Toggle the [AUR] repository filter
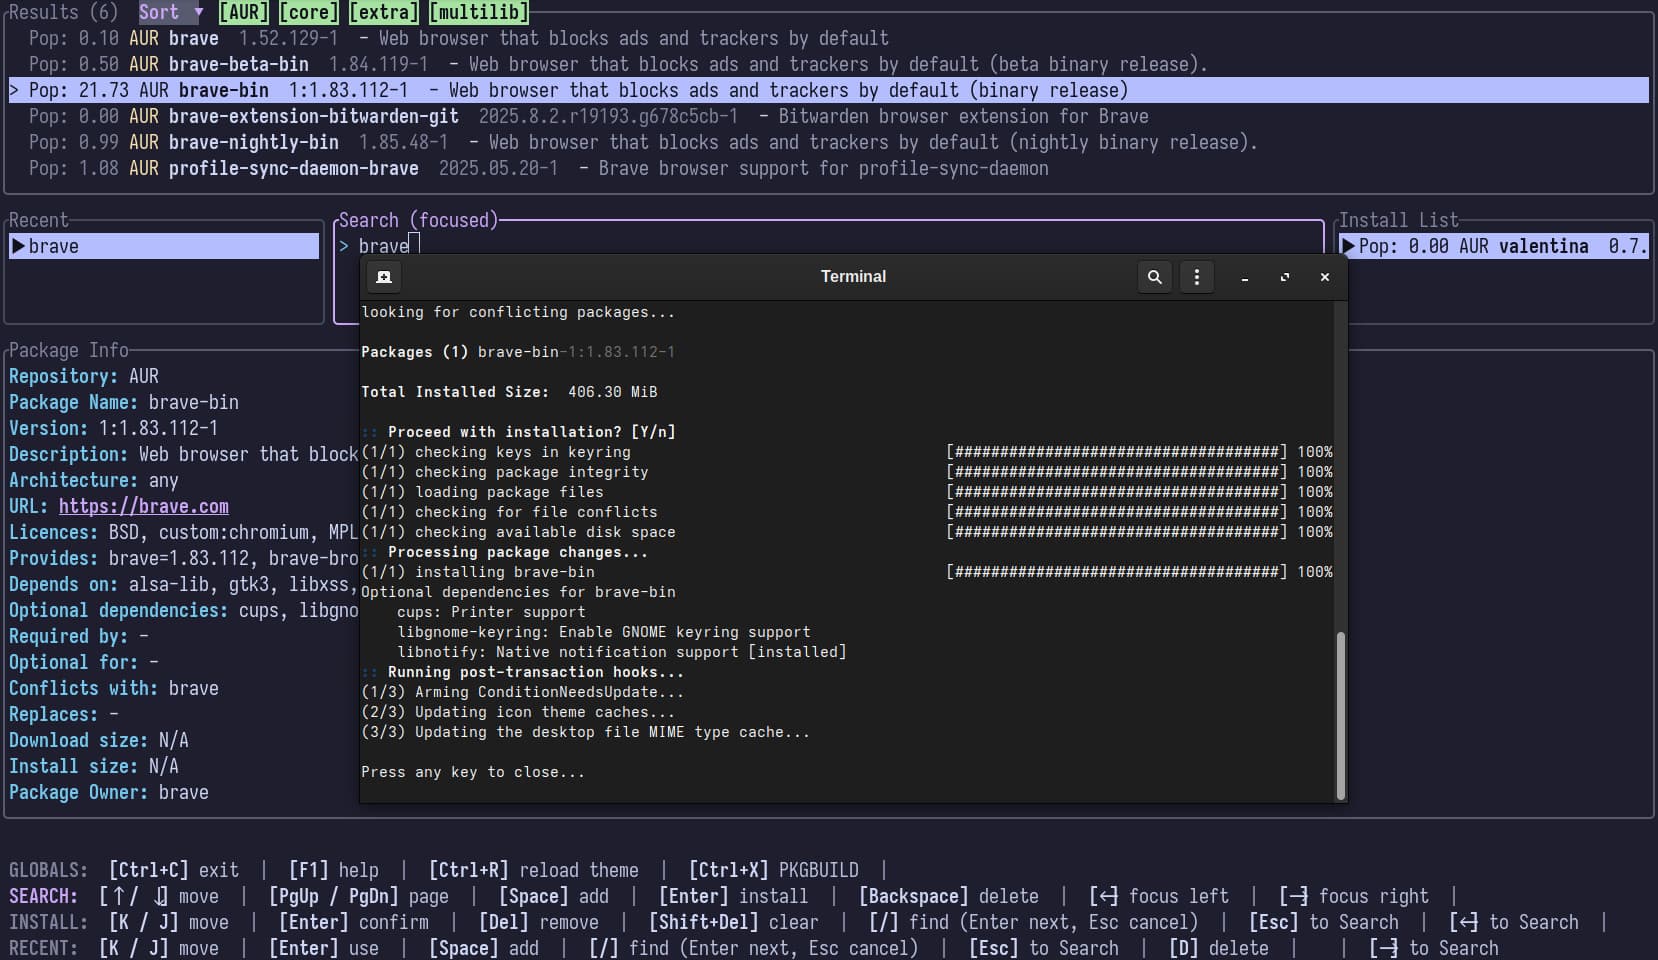 point(244,12)
